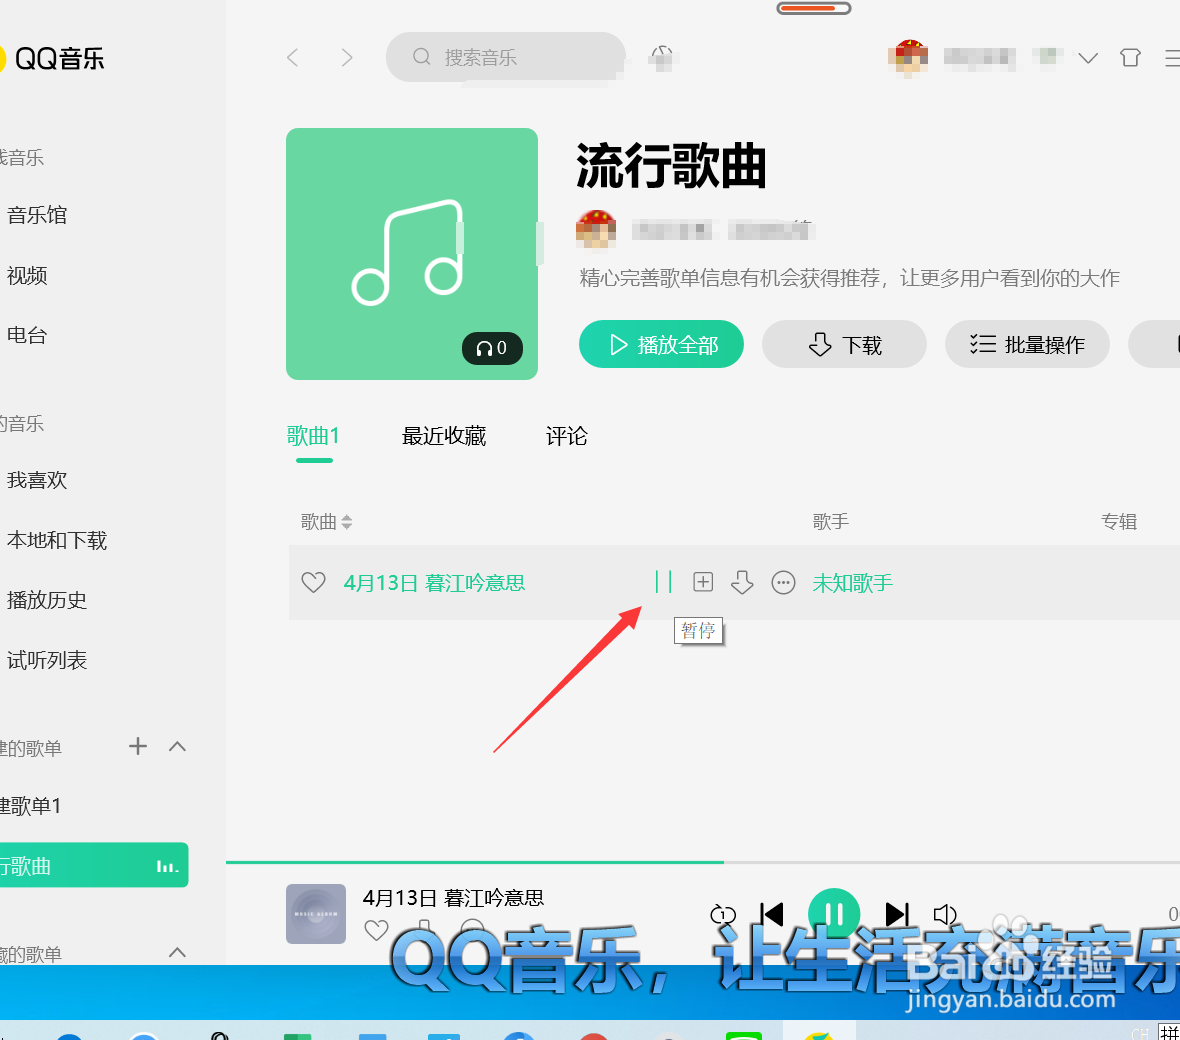
Task: Go back to previous track
Action: point(770,913)
